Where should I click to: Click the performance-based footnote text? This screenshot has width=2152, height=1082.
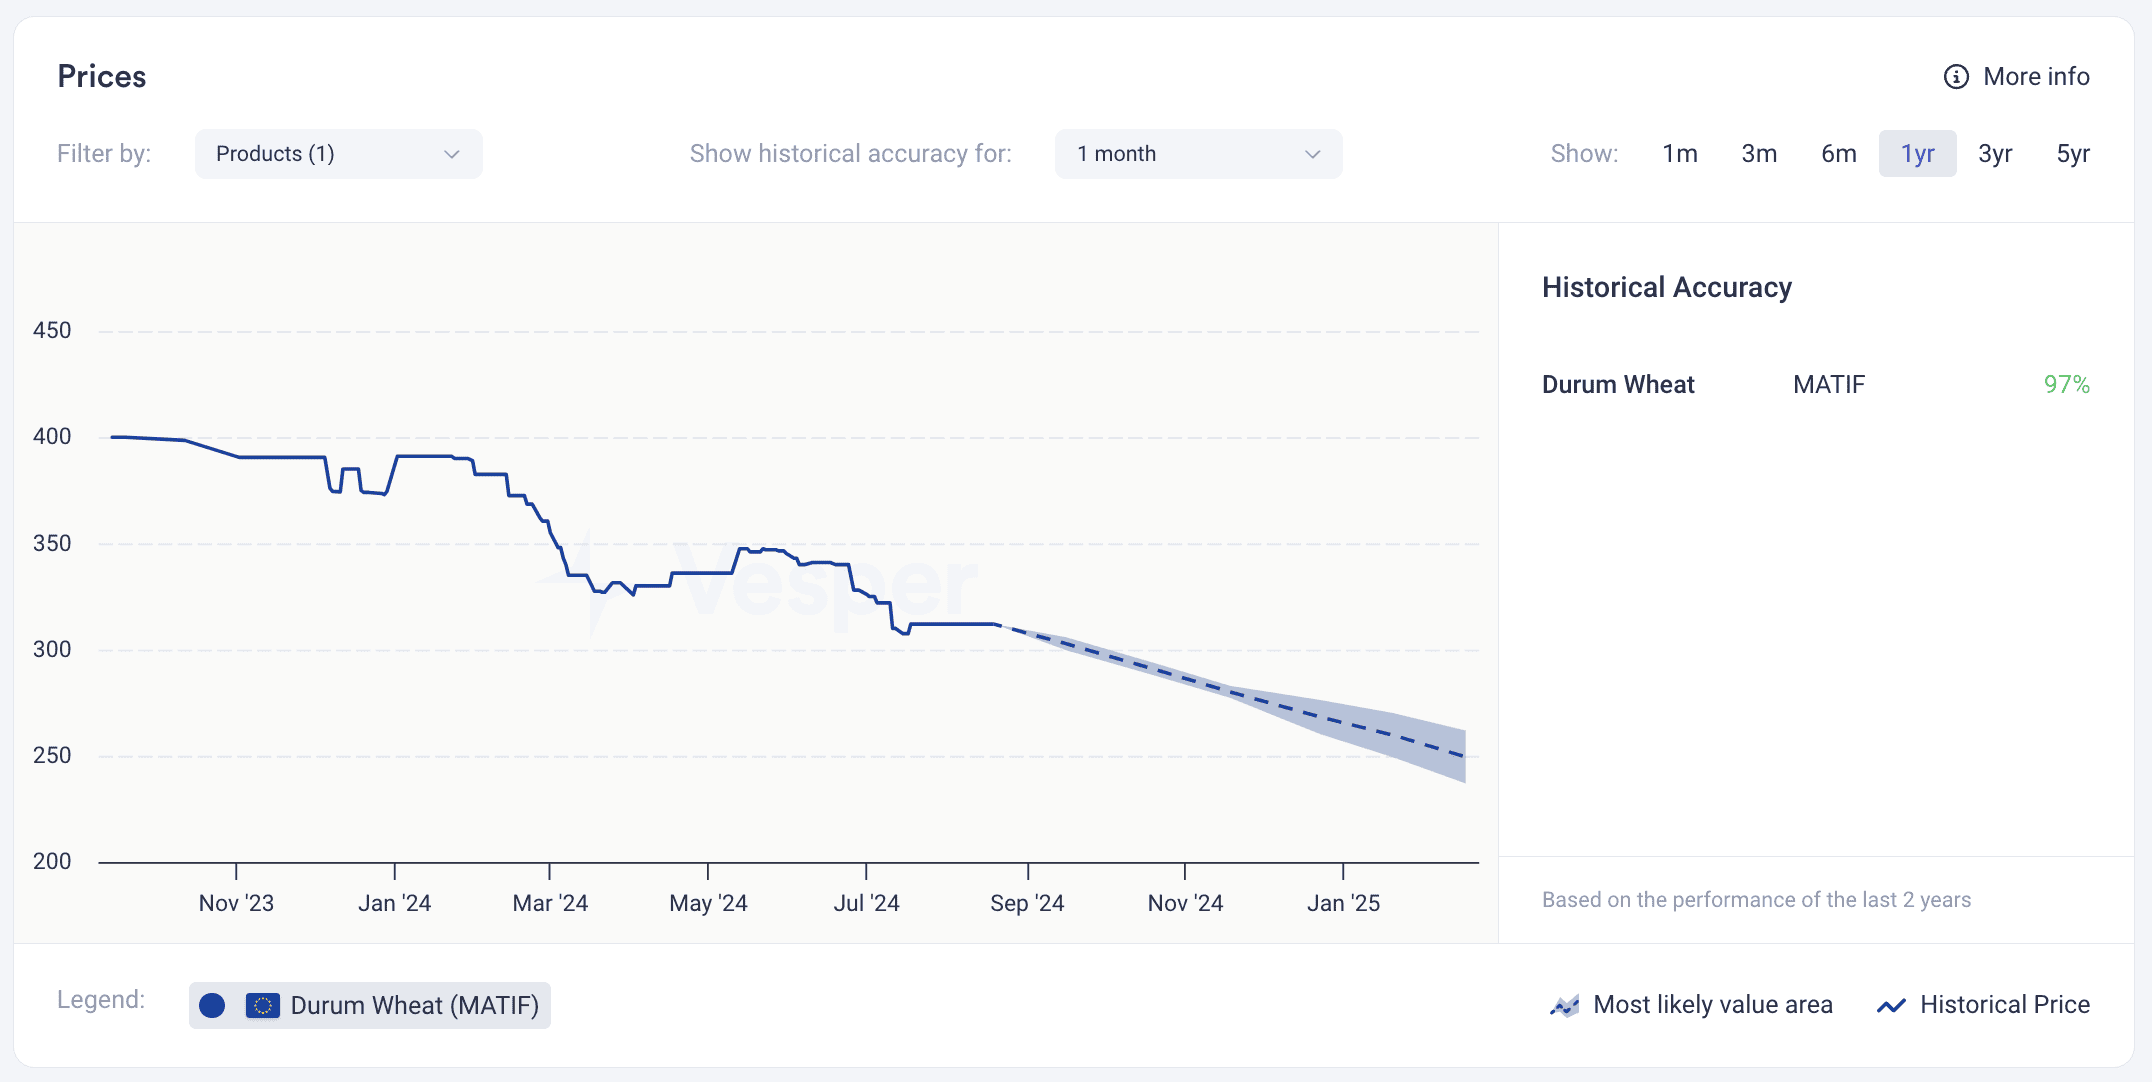pos(1756,900)
